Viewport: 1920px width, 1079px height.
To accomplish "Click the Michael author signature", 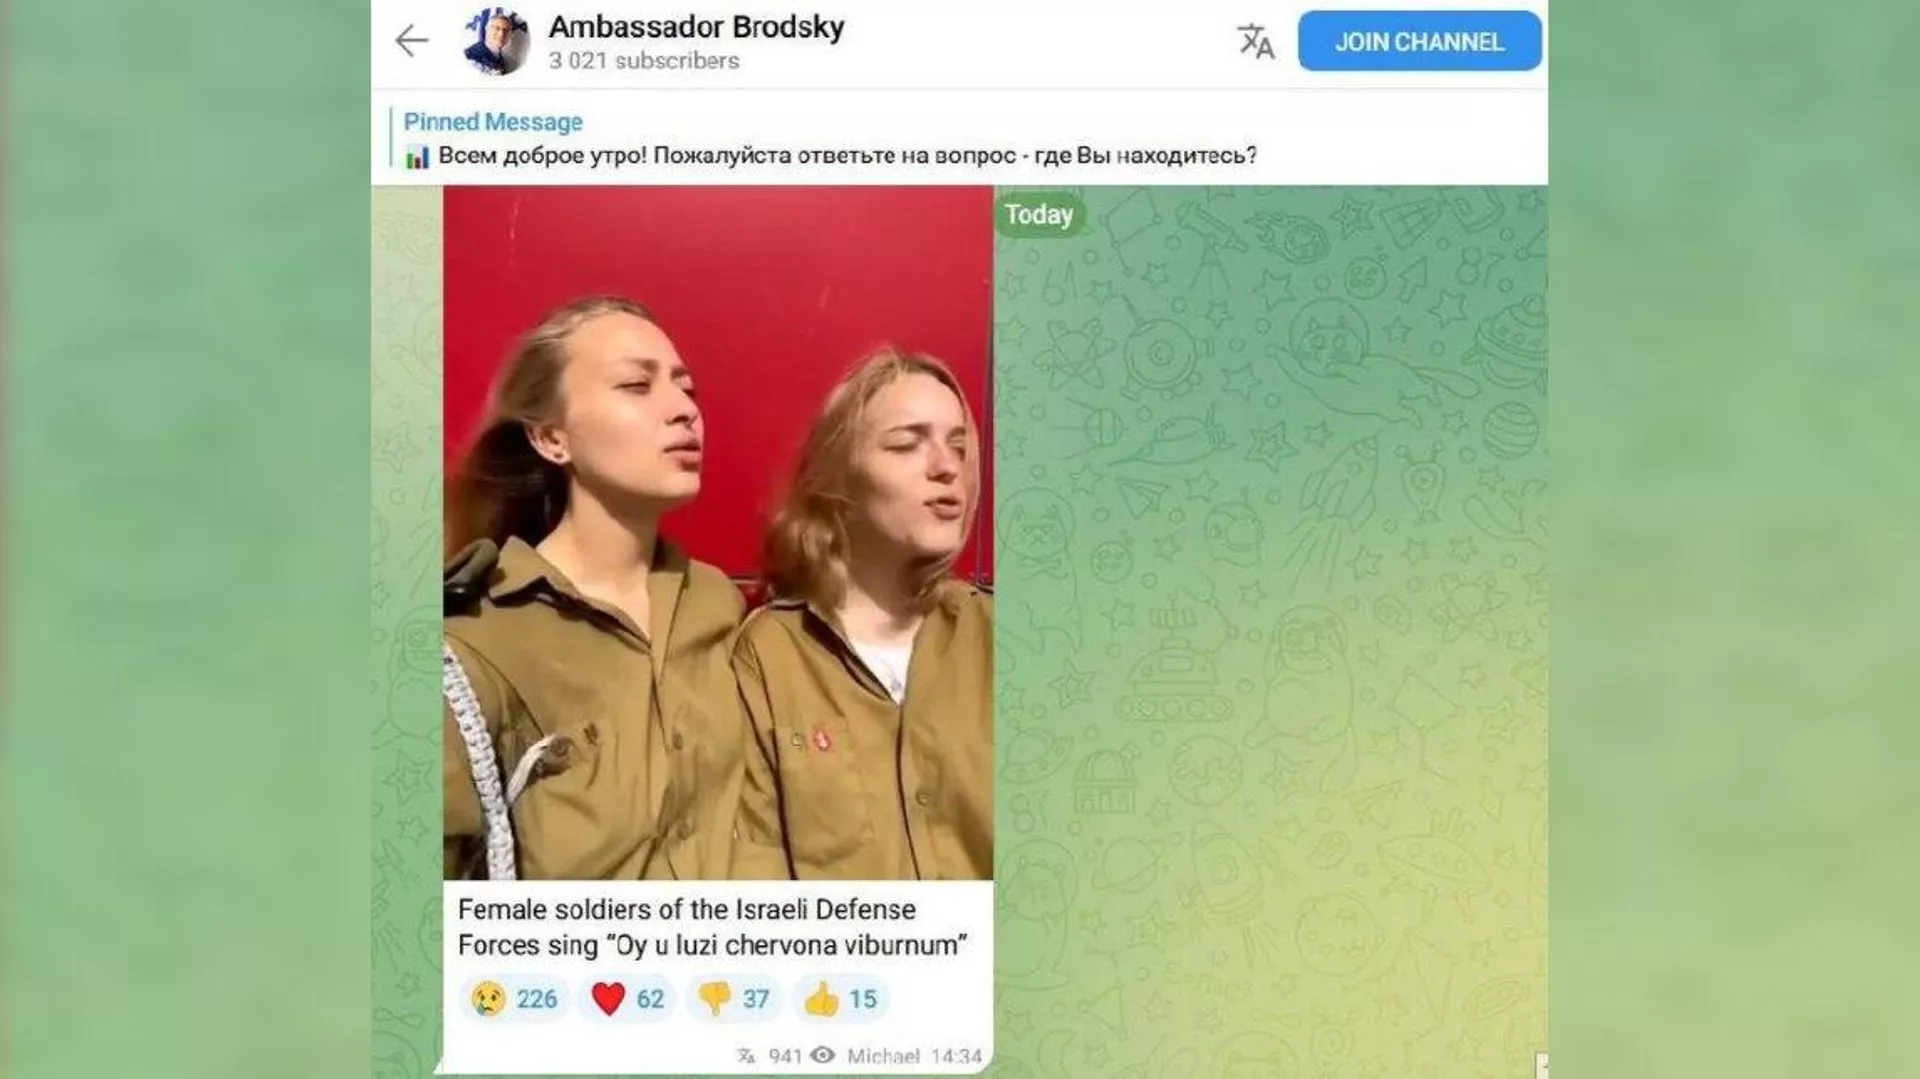I will [x=883, y=1056].
